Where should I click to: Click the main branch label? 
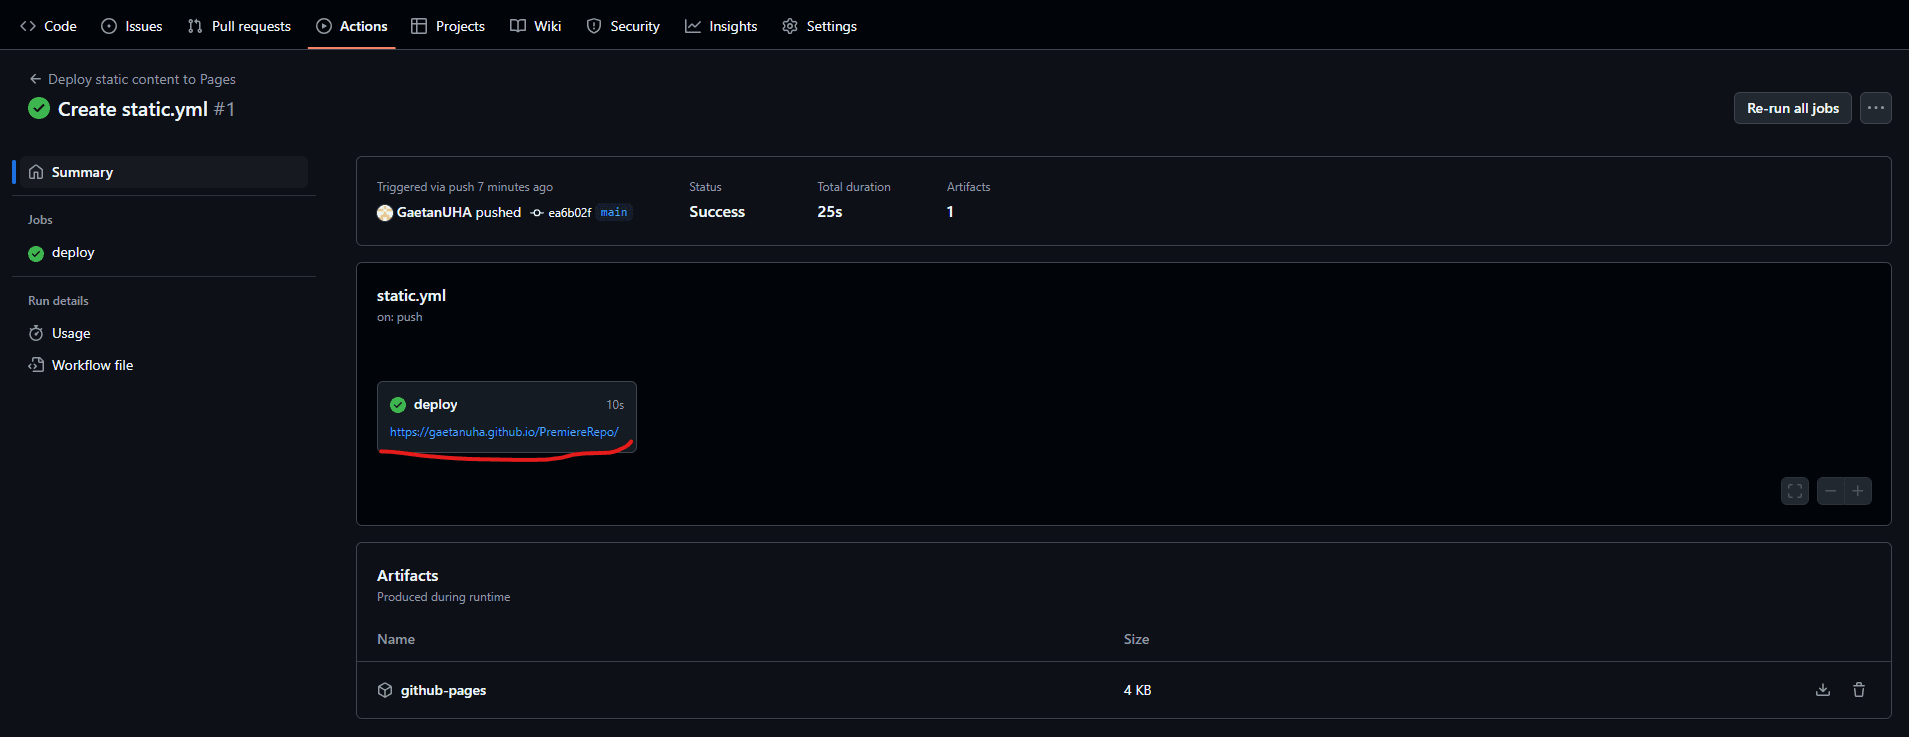(614, 212)
